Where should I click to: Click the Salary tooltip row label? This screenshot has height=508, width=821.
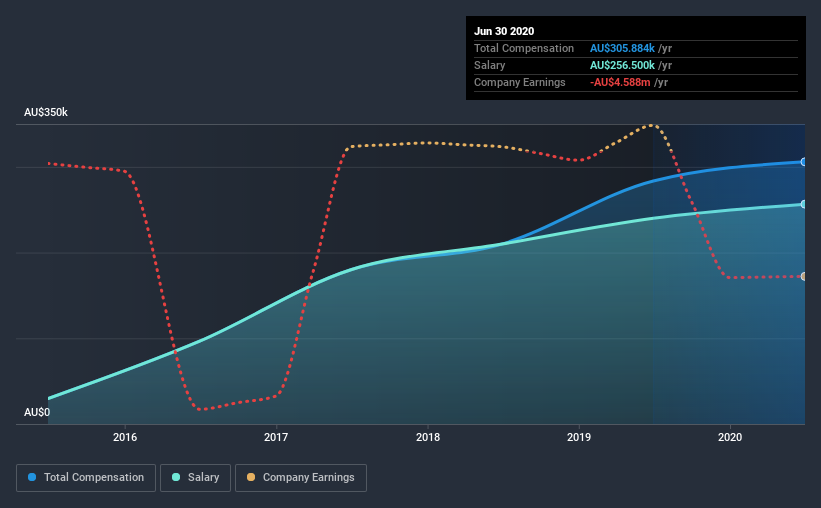pos(490,65)
